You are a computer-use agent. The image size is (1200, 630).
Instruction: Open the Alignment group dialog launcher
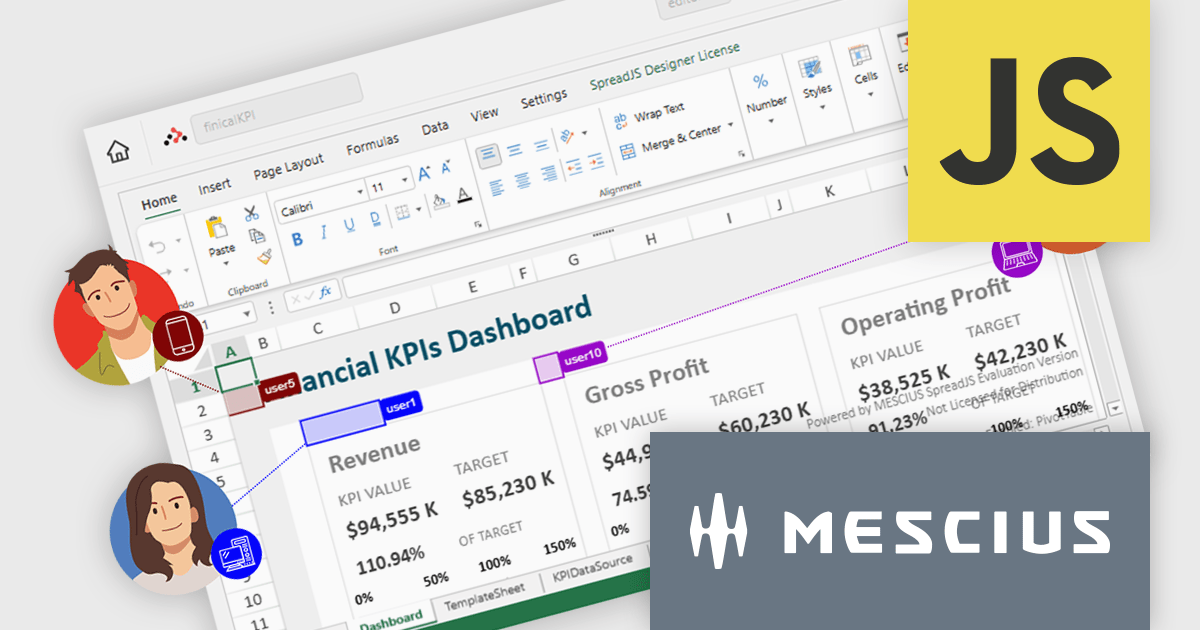tap(741, 153)
